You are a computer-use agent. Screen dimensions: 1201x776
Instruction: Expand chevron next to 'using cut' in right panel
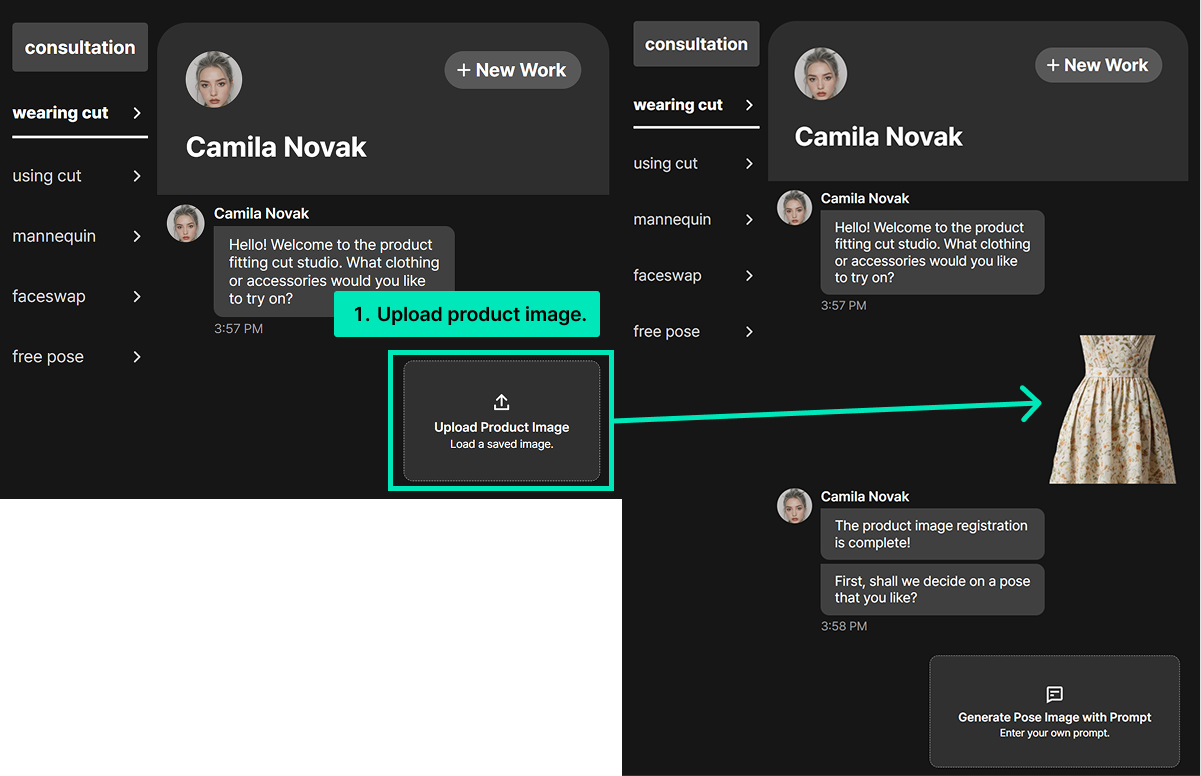coord(749,163)
